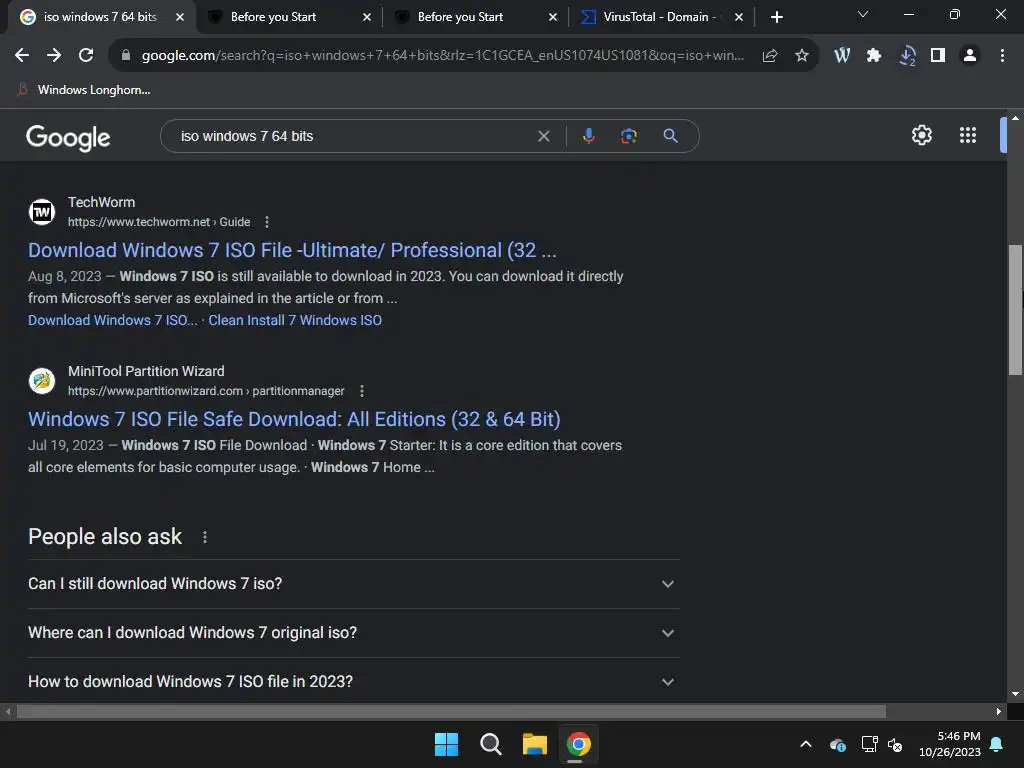
Task: Open the Windows Start button
Action: 447,744
